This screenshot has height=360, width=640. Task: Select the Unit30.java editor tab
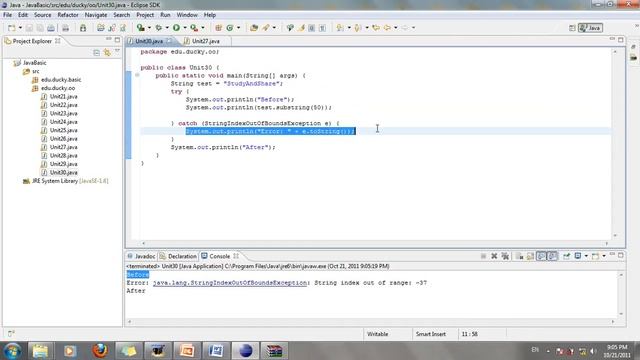pos(149,41)
